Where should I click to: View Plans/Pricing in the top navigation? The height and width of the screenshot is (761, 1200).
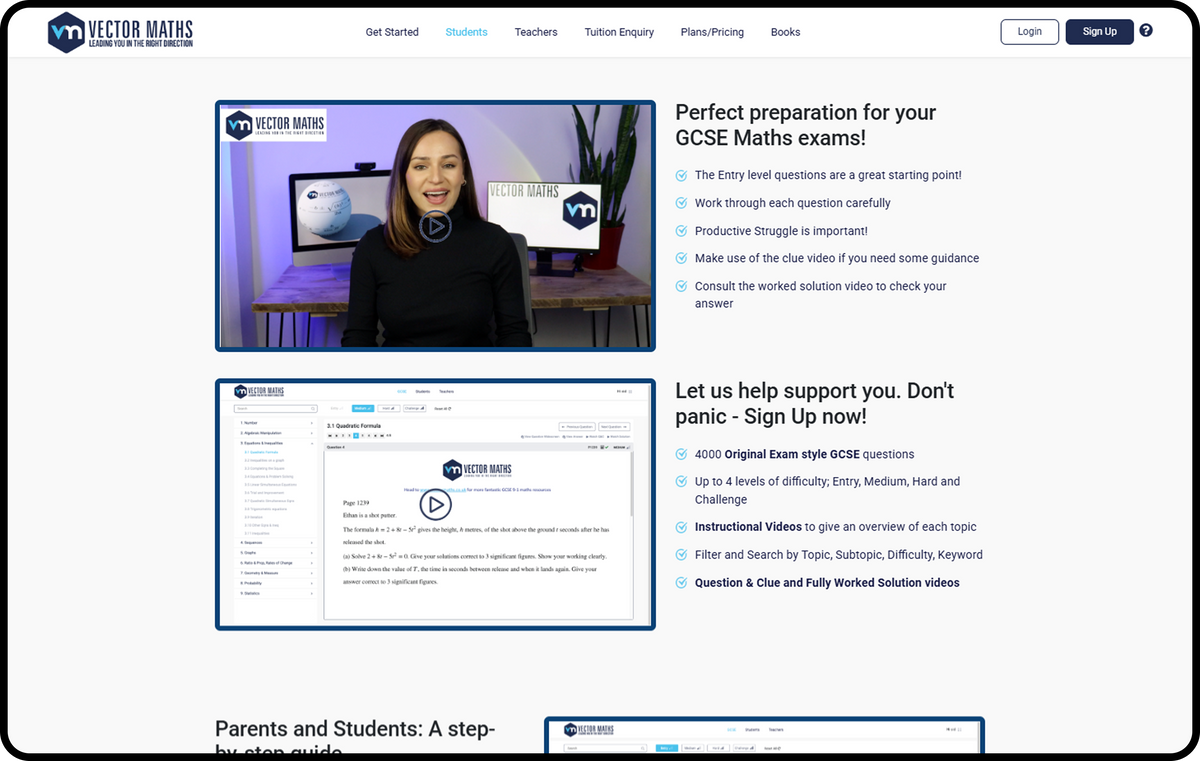712,32
